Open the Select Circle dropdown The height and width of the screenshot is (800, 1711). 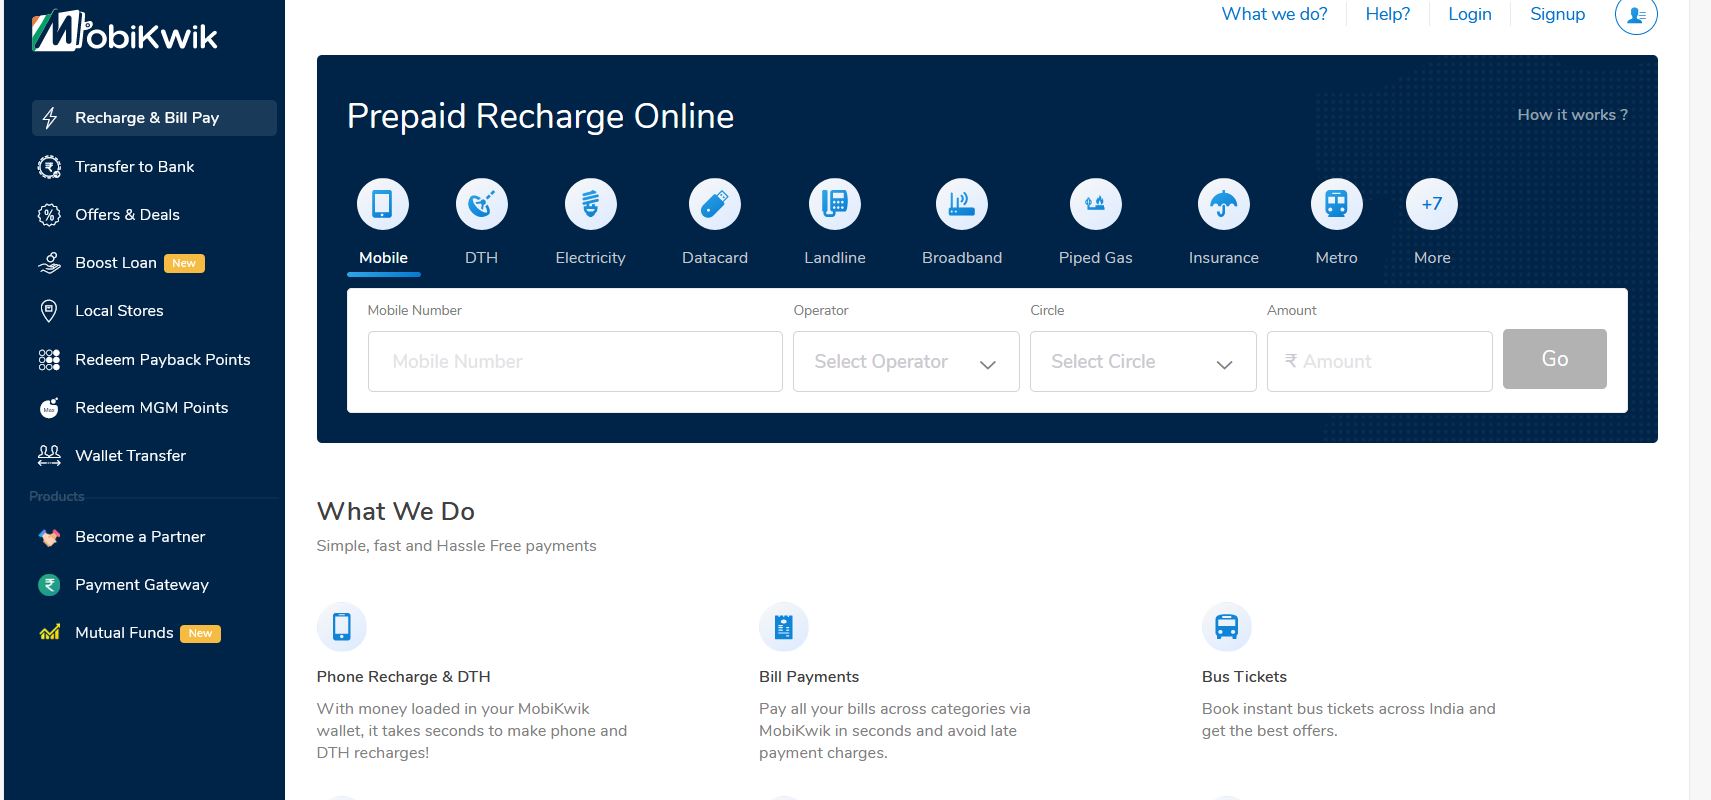click(1143, 361)
